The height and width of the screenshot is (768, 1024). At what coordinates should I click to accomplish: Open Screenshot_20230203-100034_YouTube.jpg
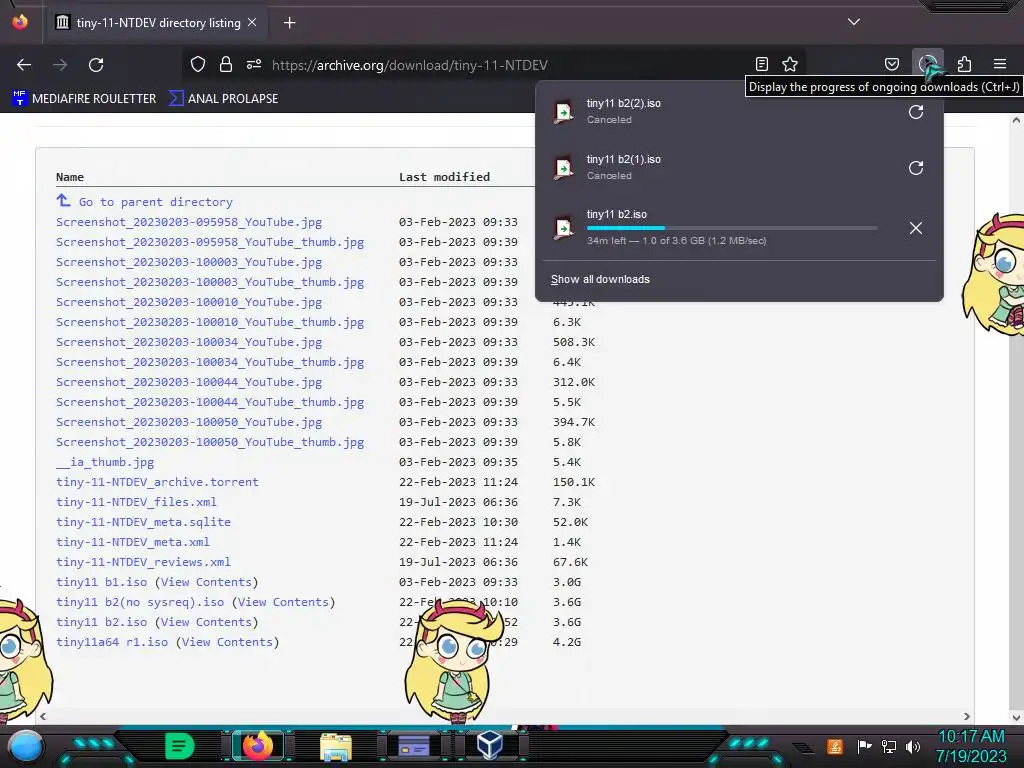pos(189,342)
